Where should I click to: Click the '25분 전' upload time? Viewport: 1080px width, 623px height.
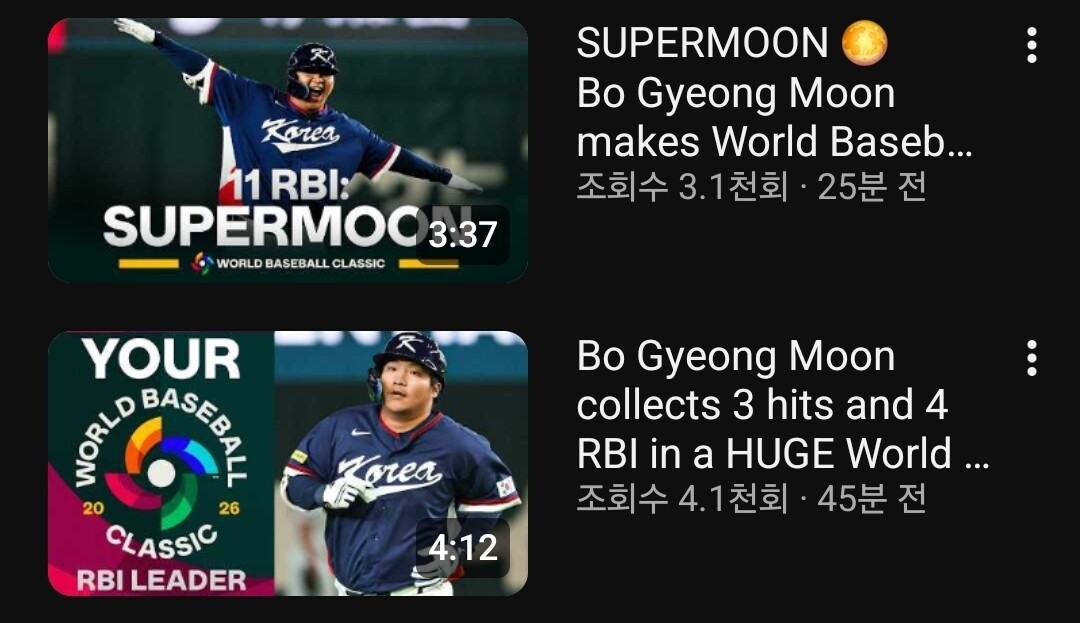coord(871,187)
